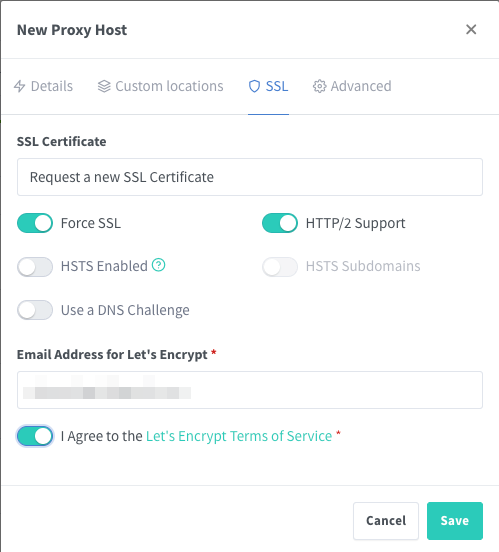Toggle the HSTS Subdomains switch
The width and height of the screenshot is (499, 552).
280,266
